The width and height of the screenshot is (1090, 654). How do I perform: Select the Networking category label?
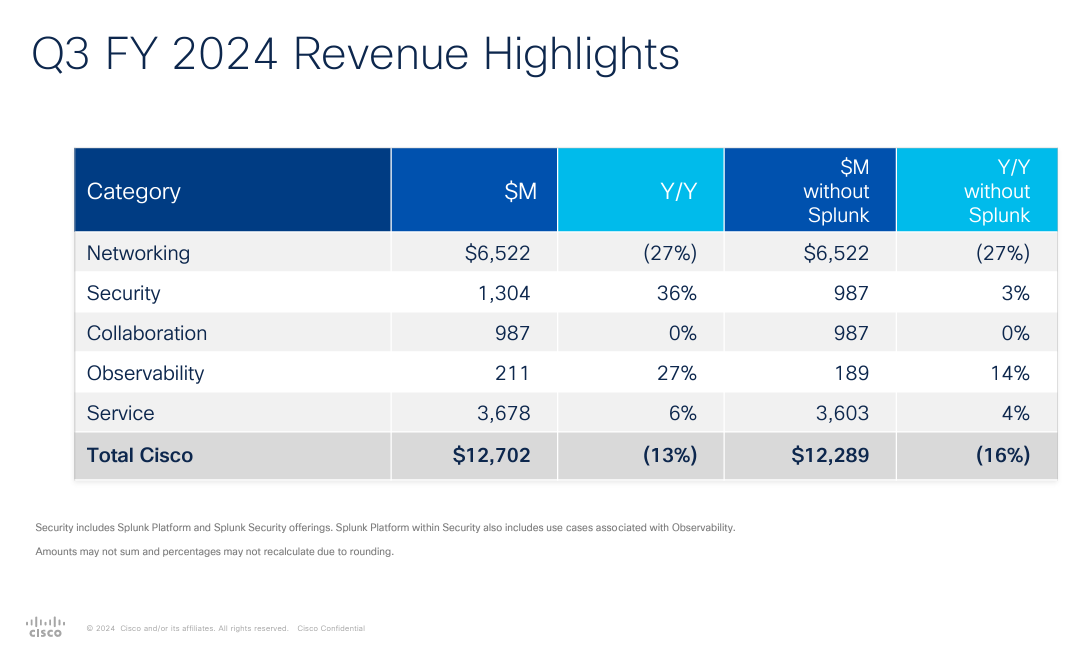click(x=138, y=253)
